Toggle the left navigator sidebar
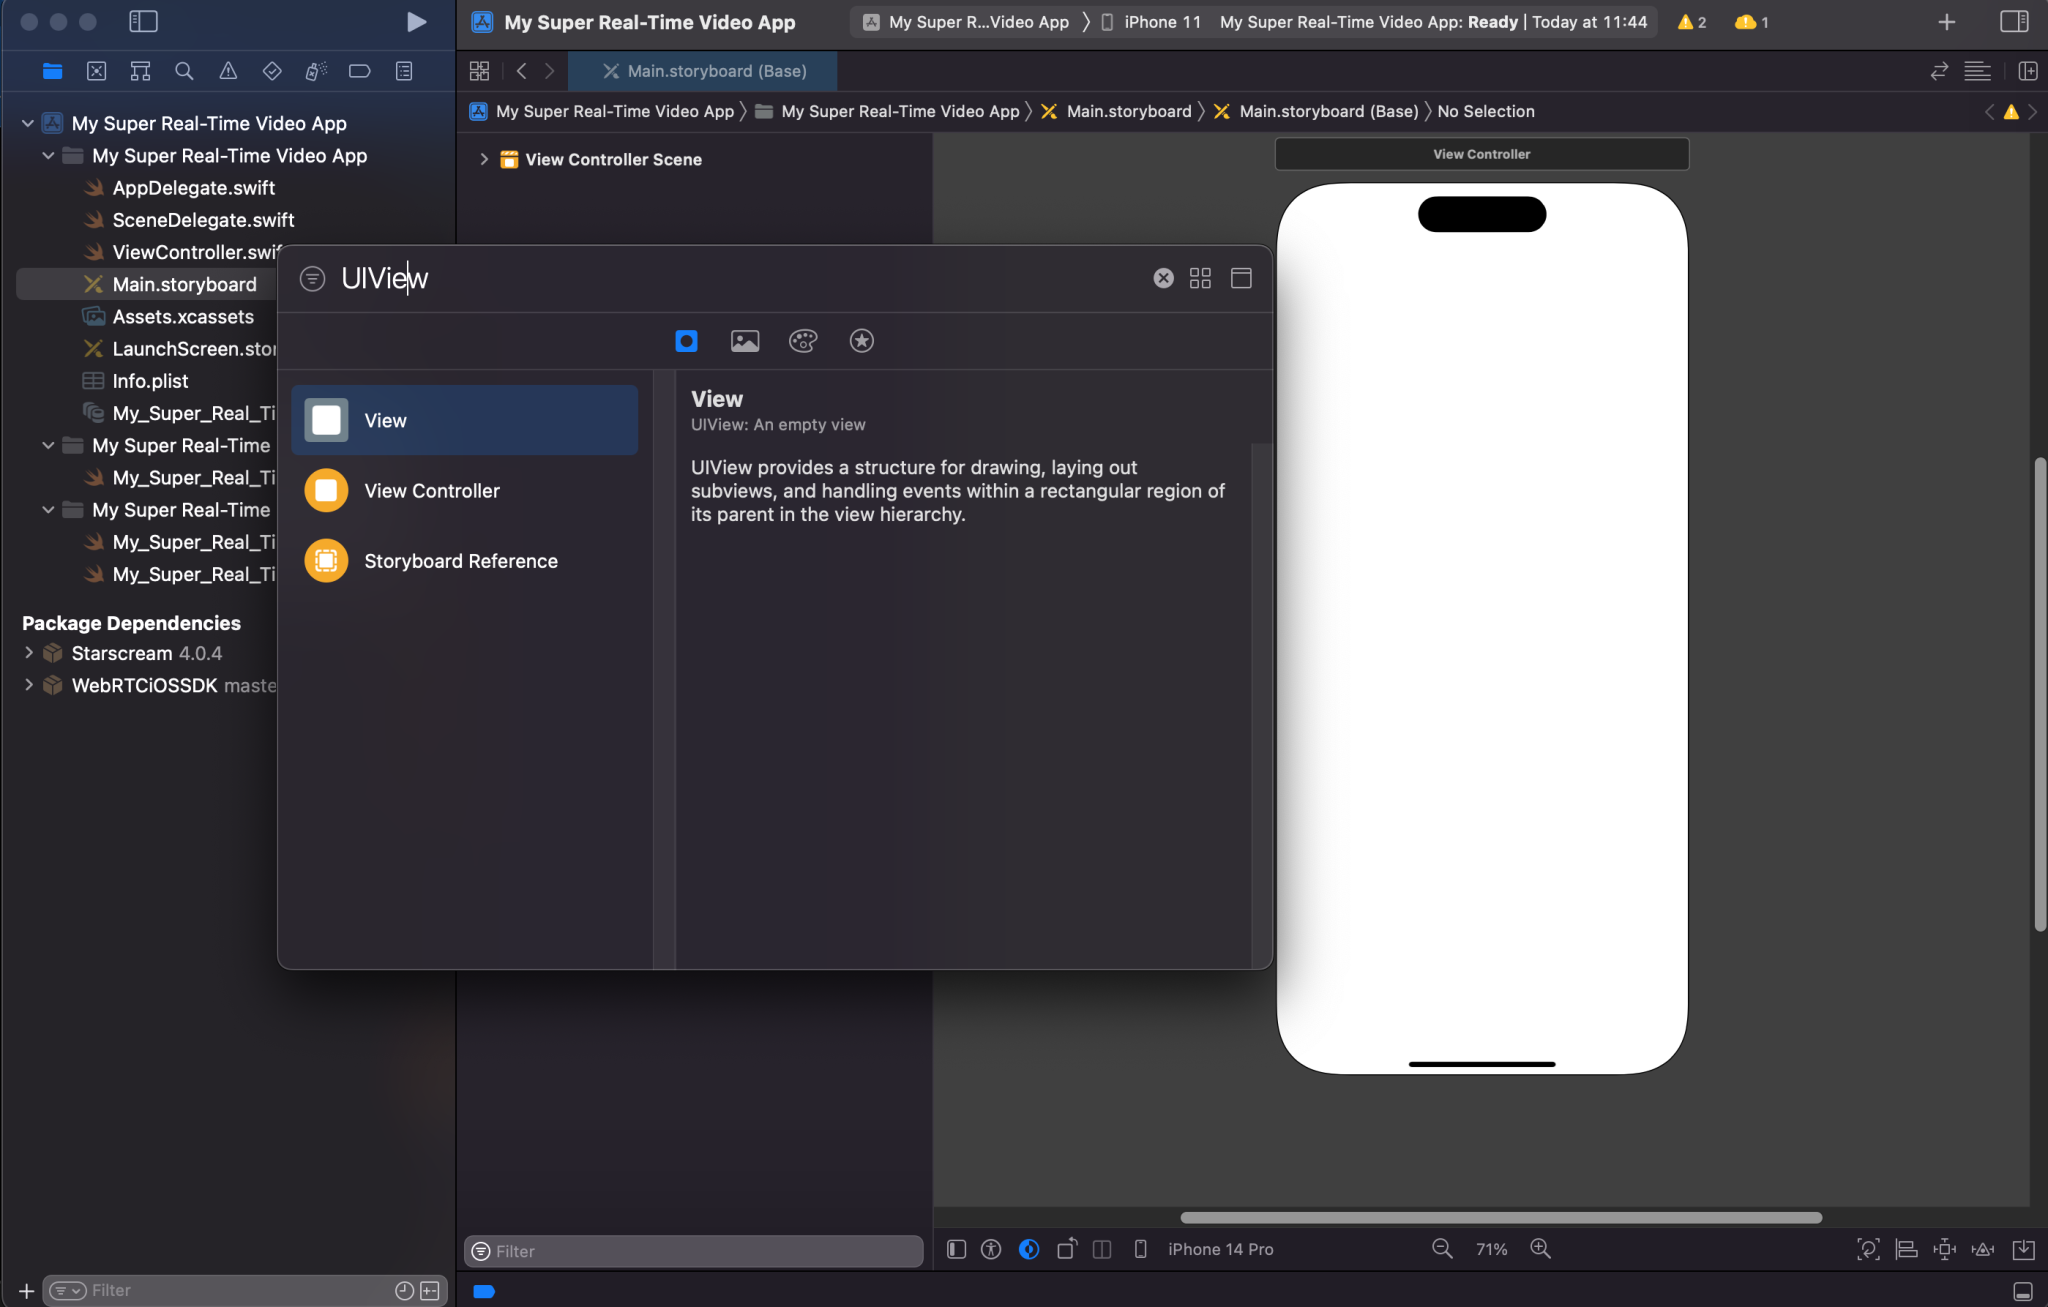The width and height of the screenshot is (2048, 1307). pos(143,22)
